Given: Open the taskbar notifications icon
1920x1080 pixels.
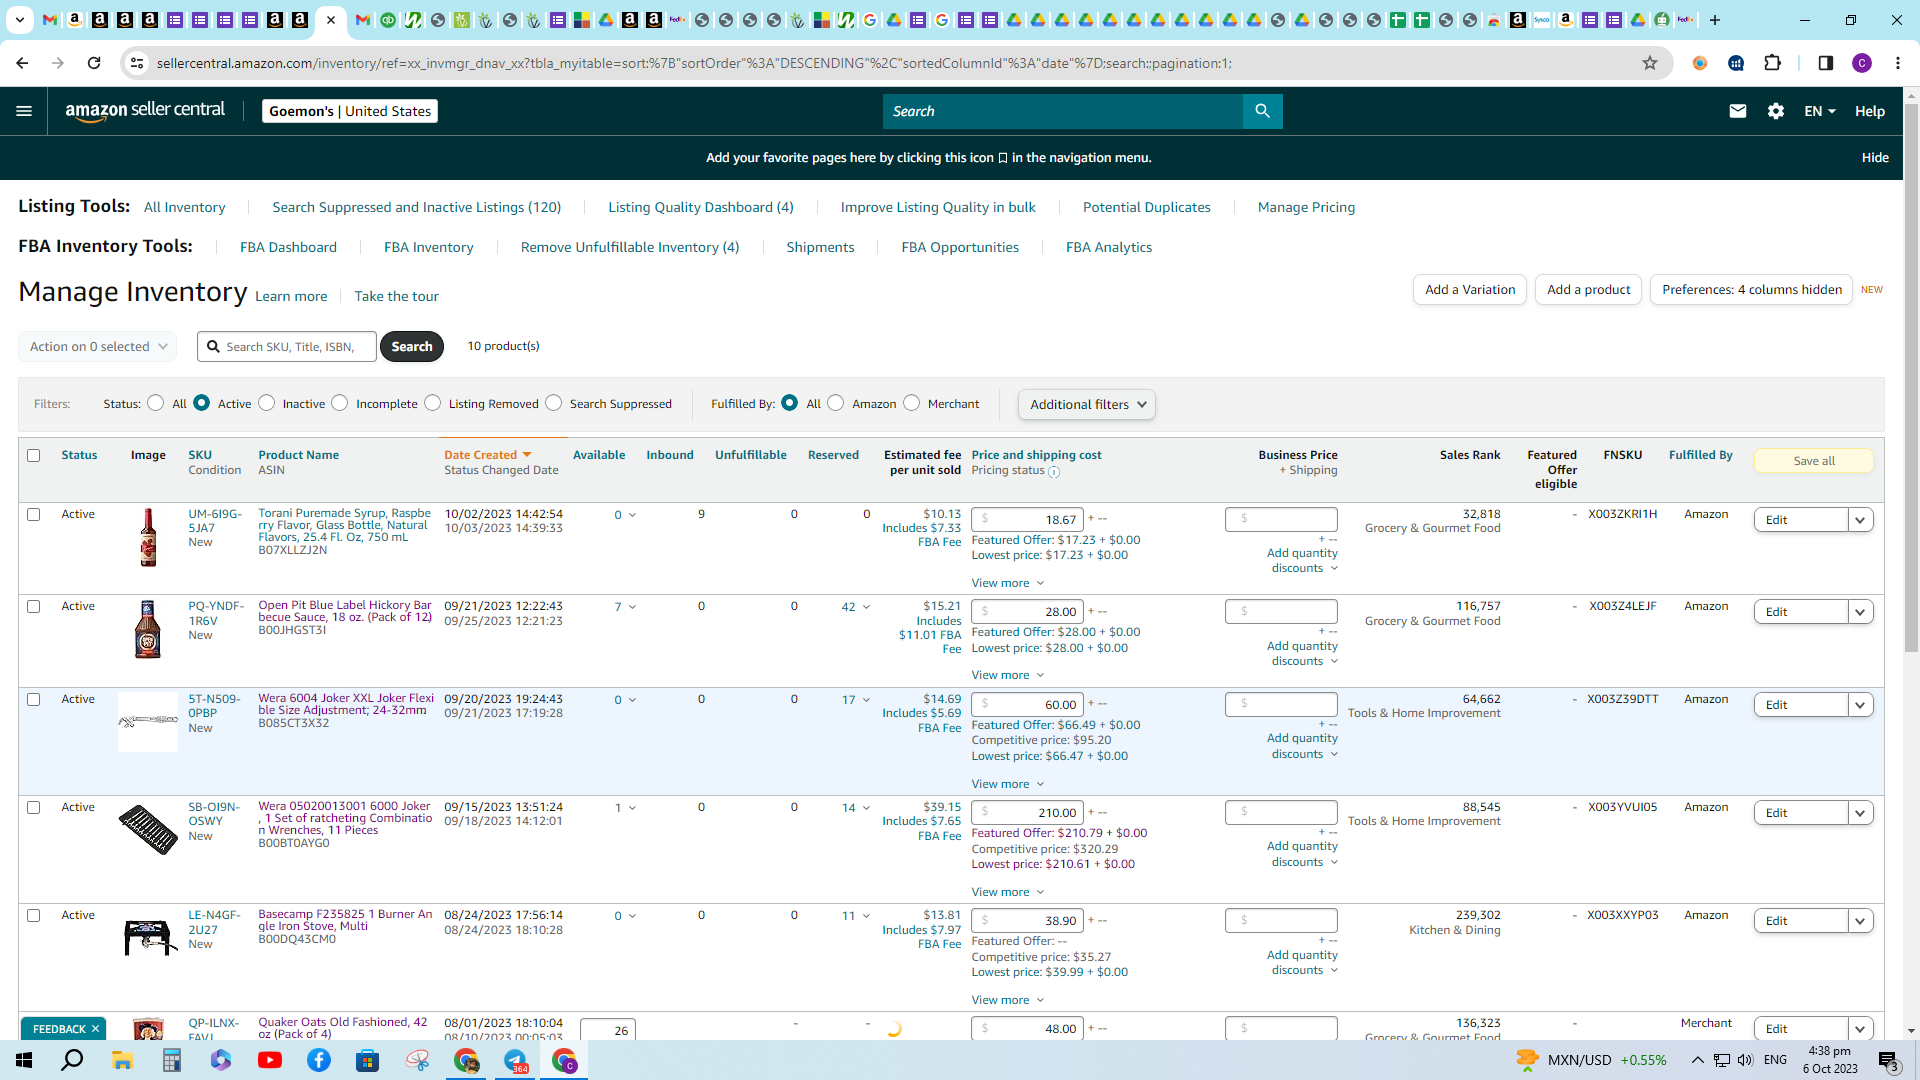Looking at the screenshot, I should (x=1889, y=1061).
